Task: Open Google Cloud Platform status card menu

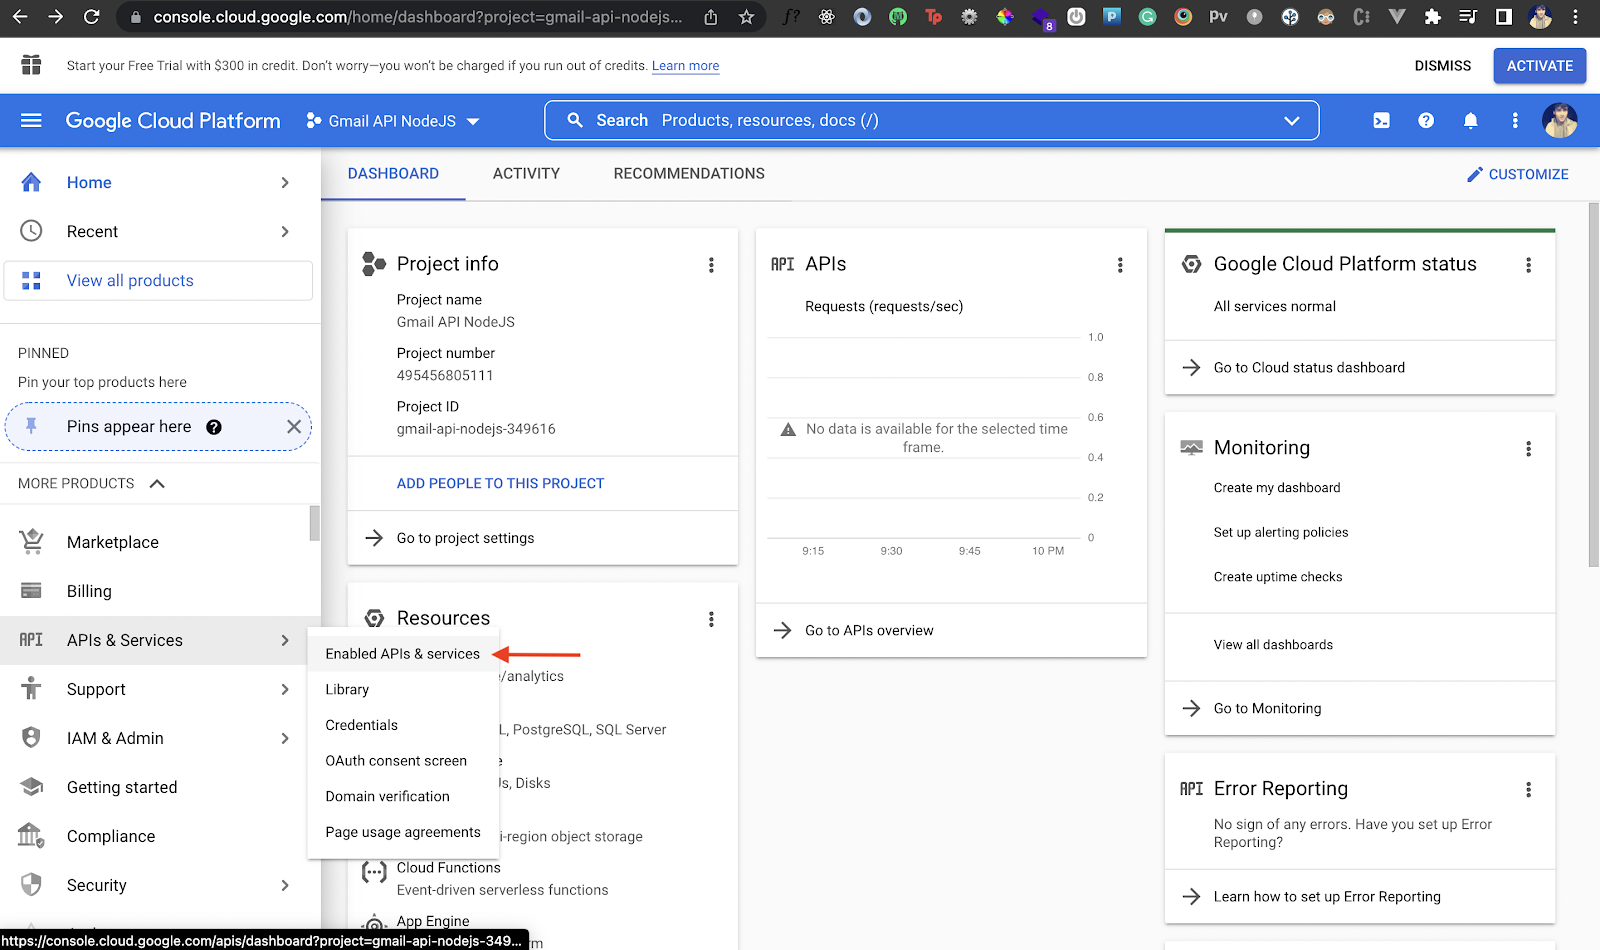Action: pyautogui.click(x=1528, y=265)
